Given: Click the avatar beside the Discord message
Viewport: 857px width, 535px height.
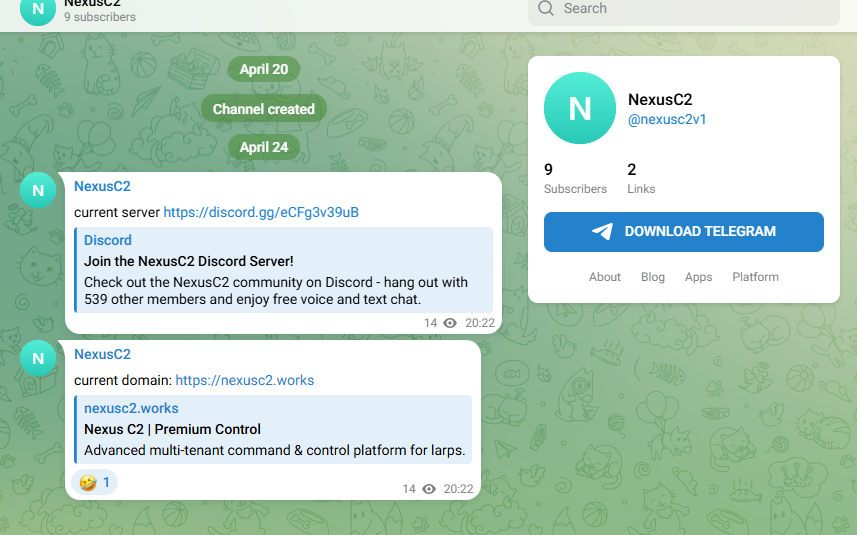Looking at the screenshot, I should (x=38, y=190).
